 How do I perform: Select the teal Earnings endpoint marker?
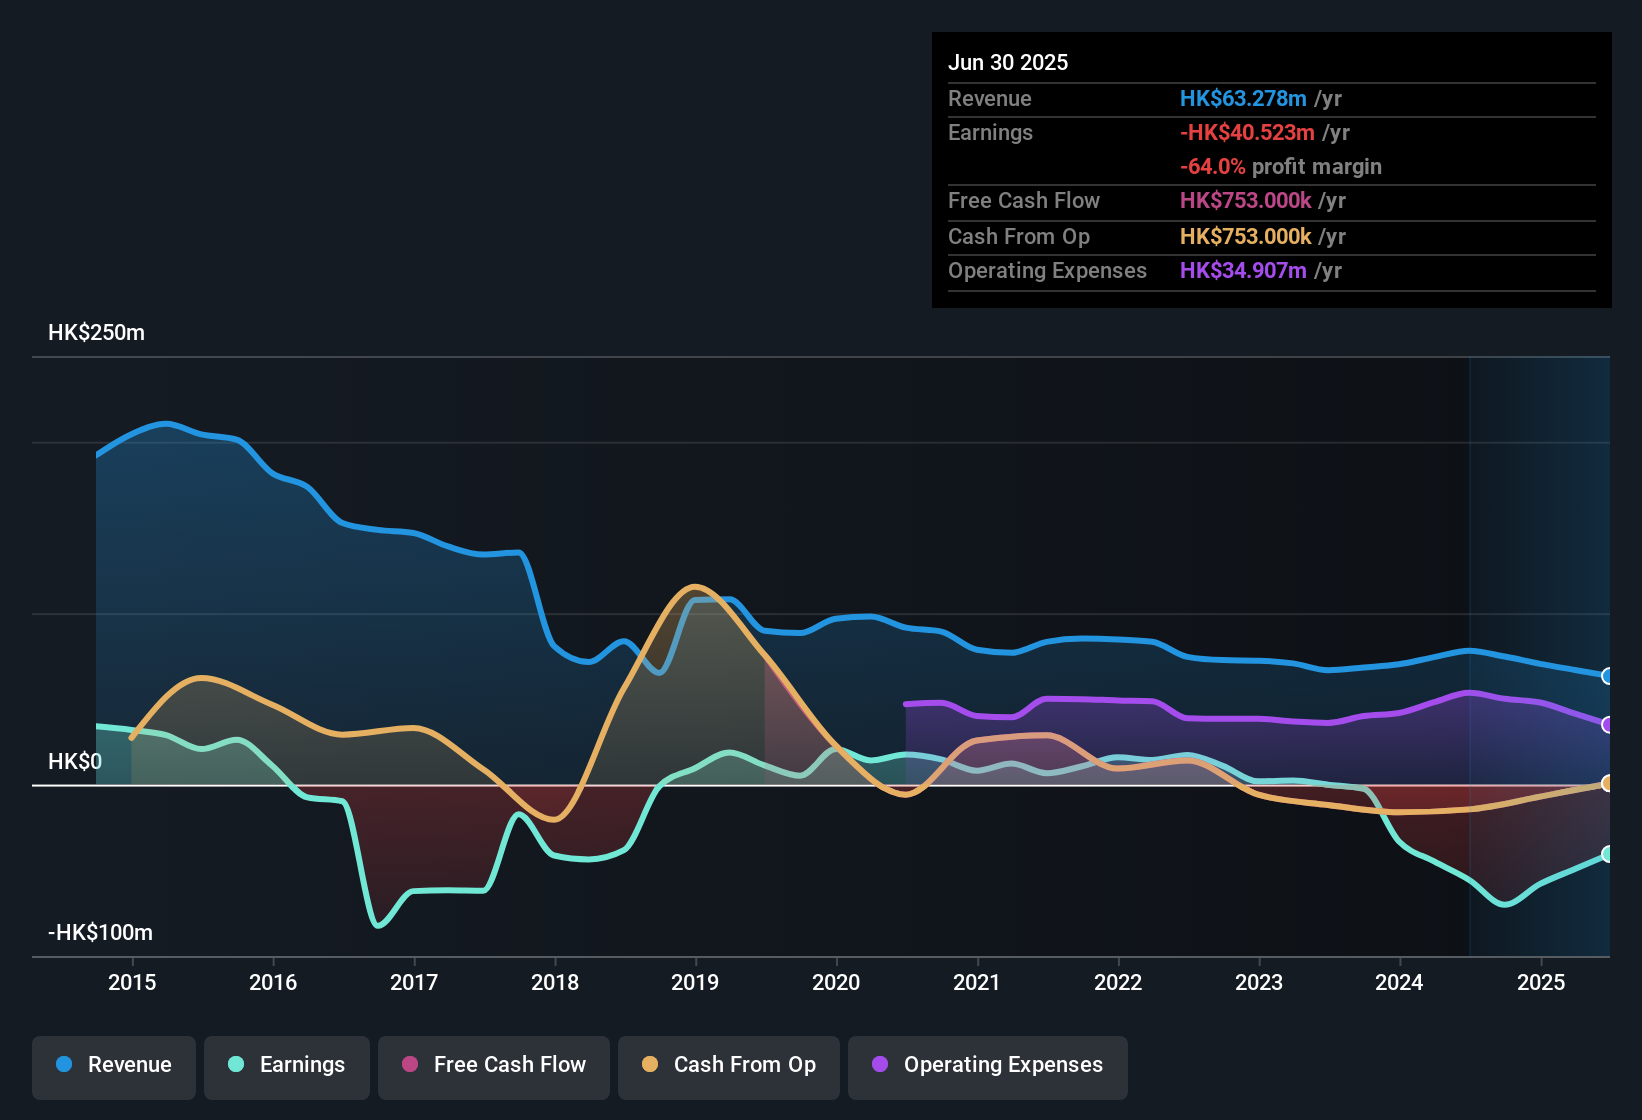(x=1607, y=855)
